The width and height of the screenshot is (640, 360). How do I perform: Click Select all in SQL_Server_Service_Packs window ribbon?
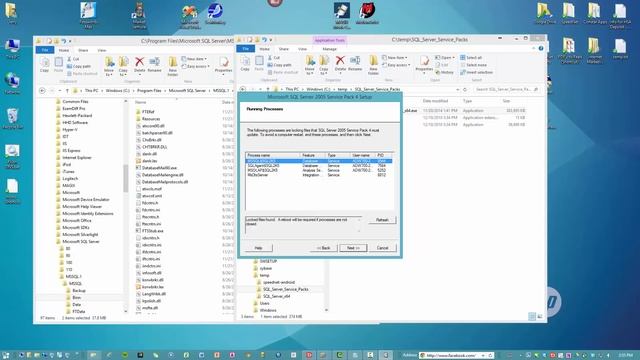click(471, 58)
